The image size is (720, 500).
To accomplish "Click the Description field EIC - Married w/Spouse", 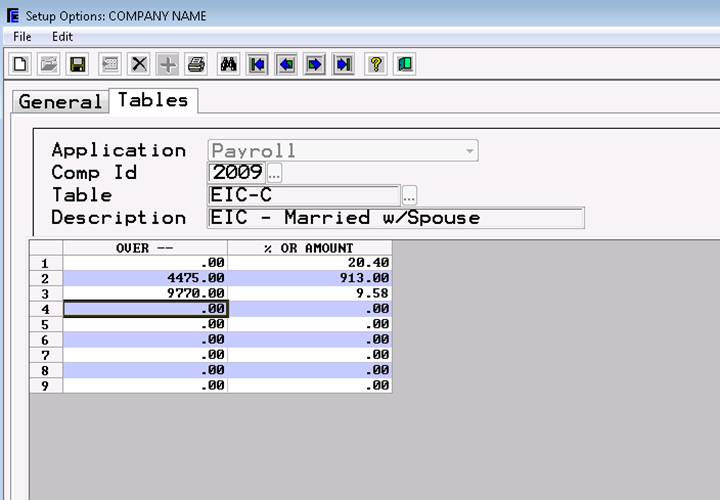I will coord(396,218).
